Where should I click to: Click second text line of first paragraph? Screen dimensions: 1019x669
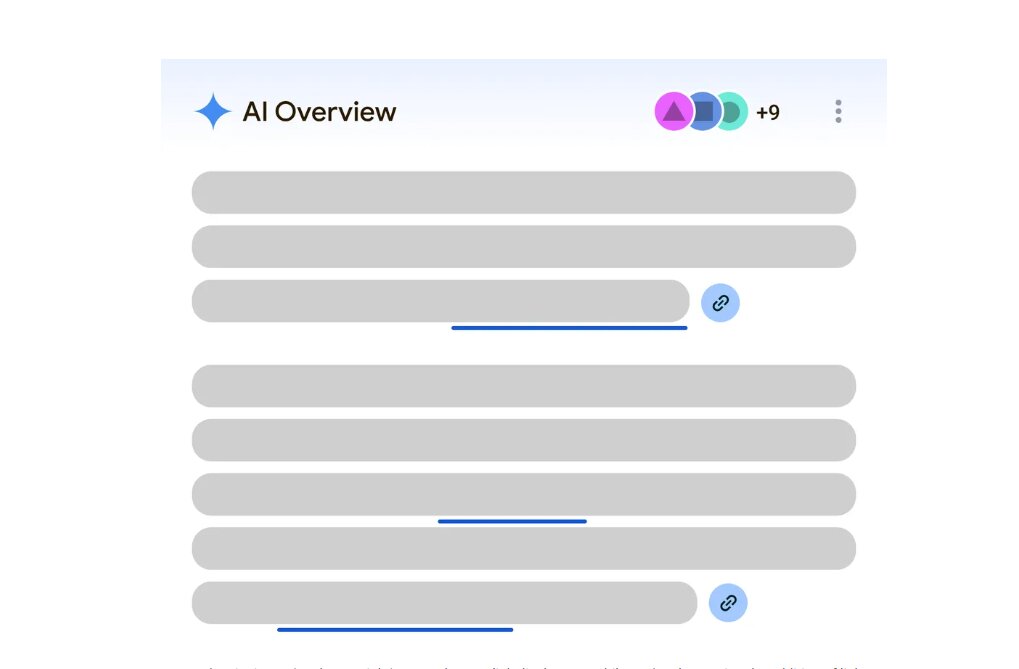(x=523, y=247)
